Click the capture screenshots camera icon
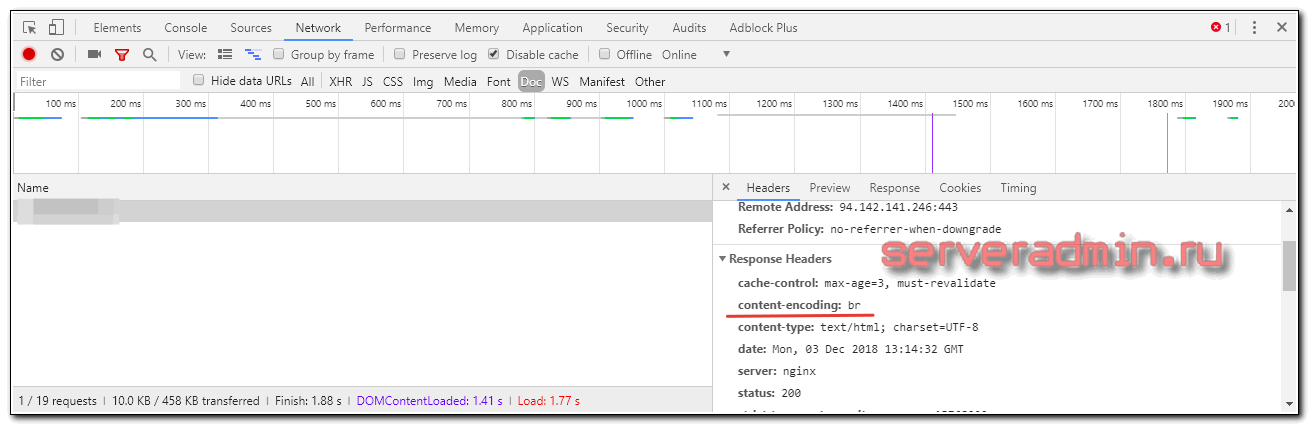Screen dimensions: 1310x426 (94, 55)
